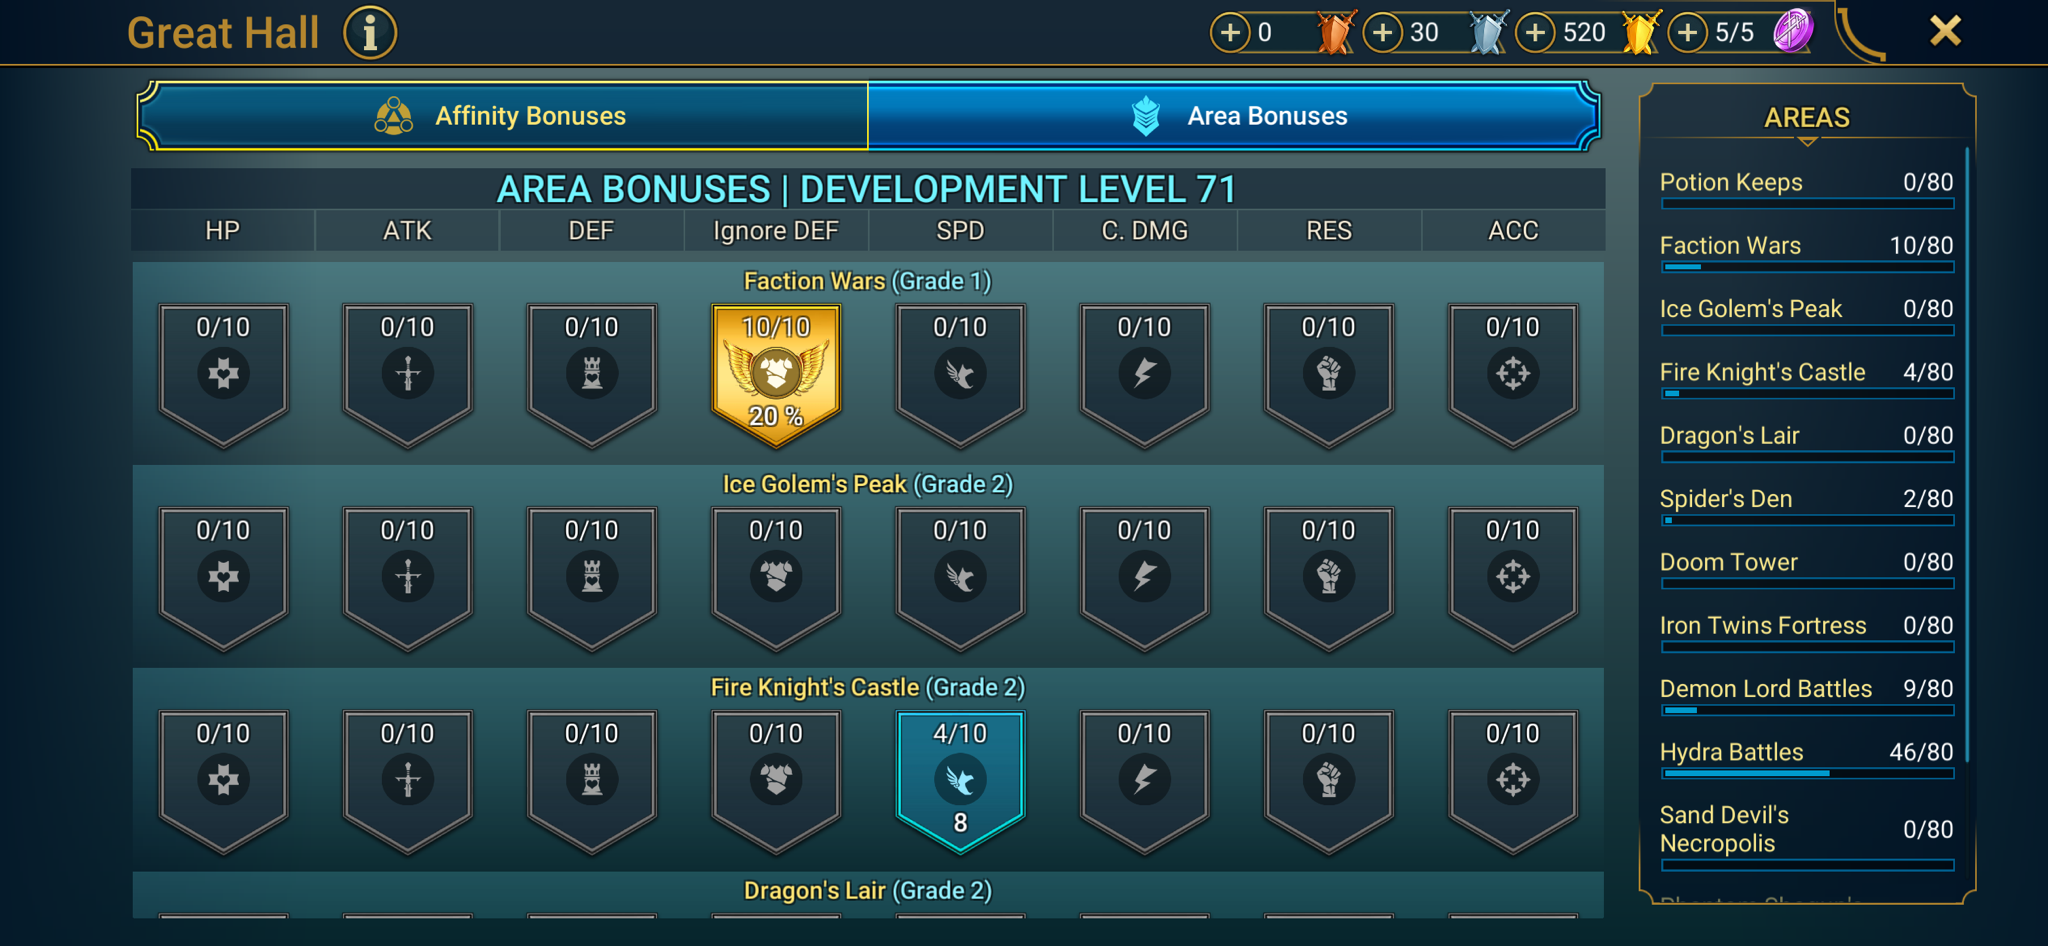Screen dimensions: 2048x946
Task: Collapse the AREAS panel header arrow
Action: (1807, 142)
